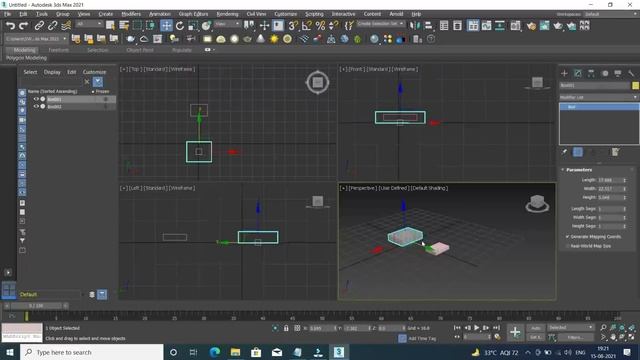
Task: Open the key Filters button
Action: pyautogui.click(x=575, y=338)
